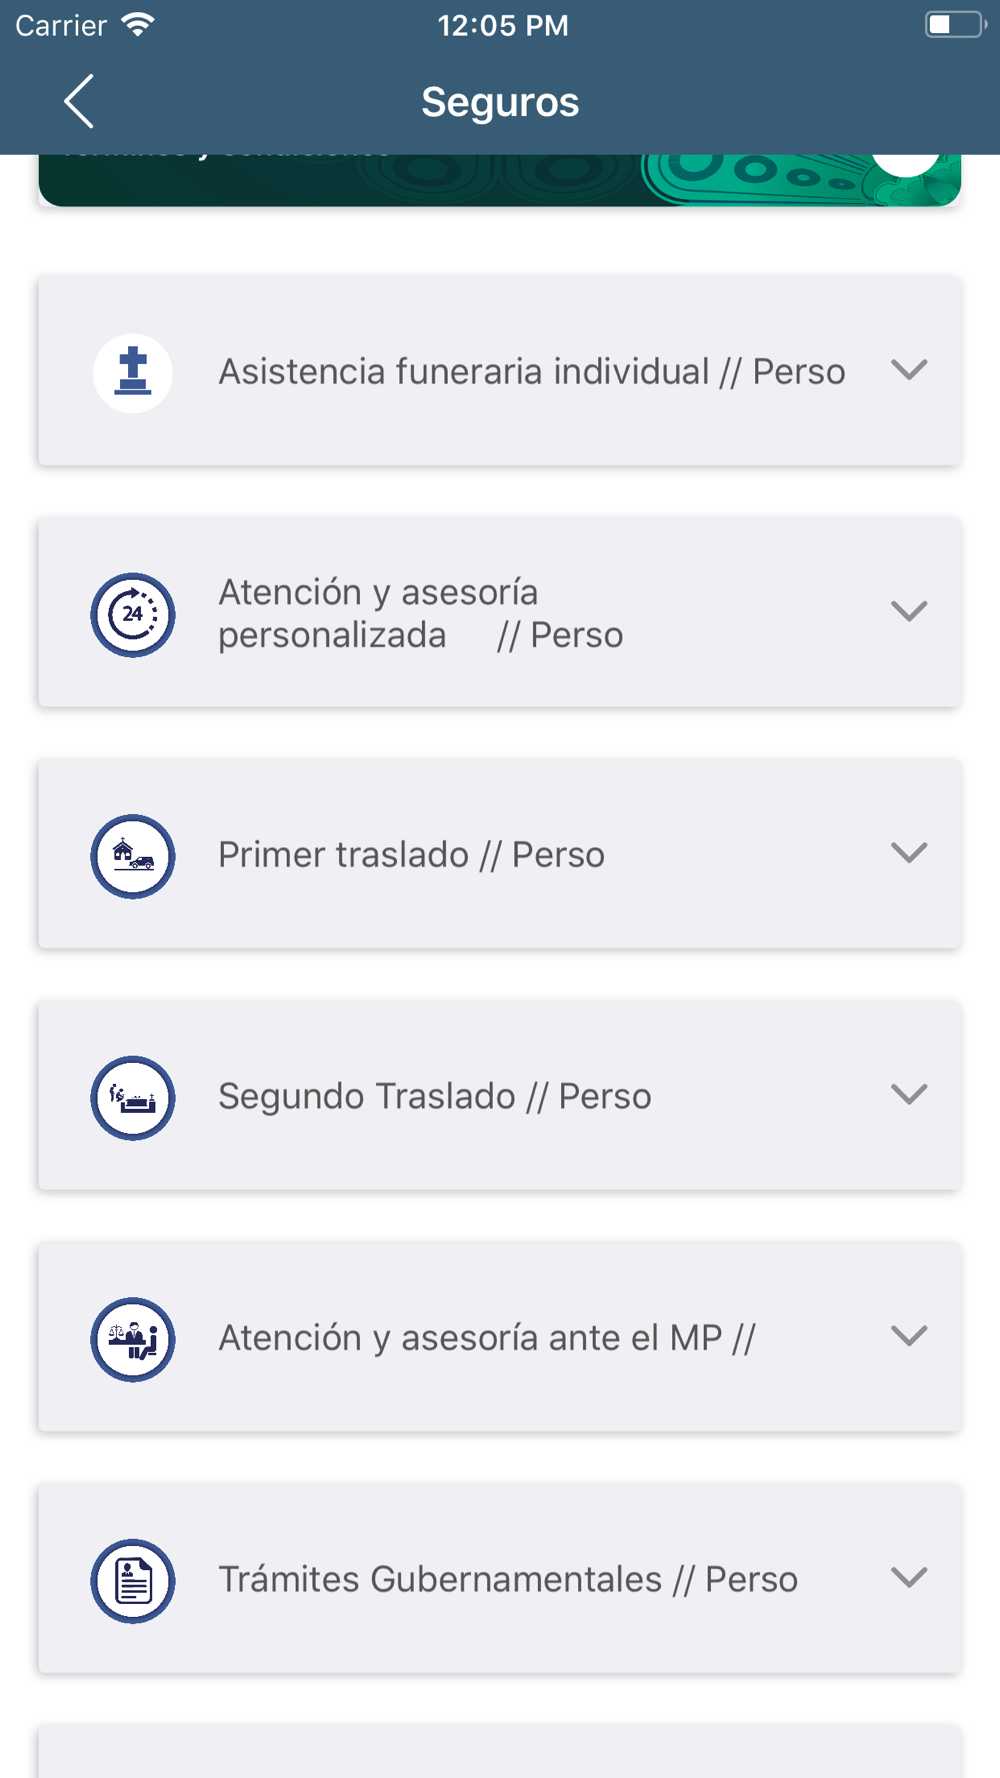Tap the white circle on banner
The height and width of the screenshot is (1778, 1000).
(x=906, y=166)
